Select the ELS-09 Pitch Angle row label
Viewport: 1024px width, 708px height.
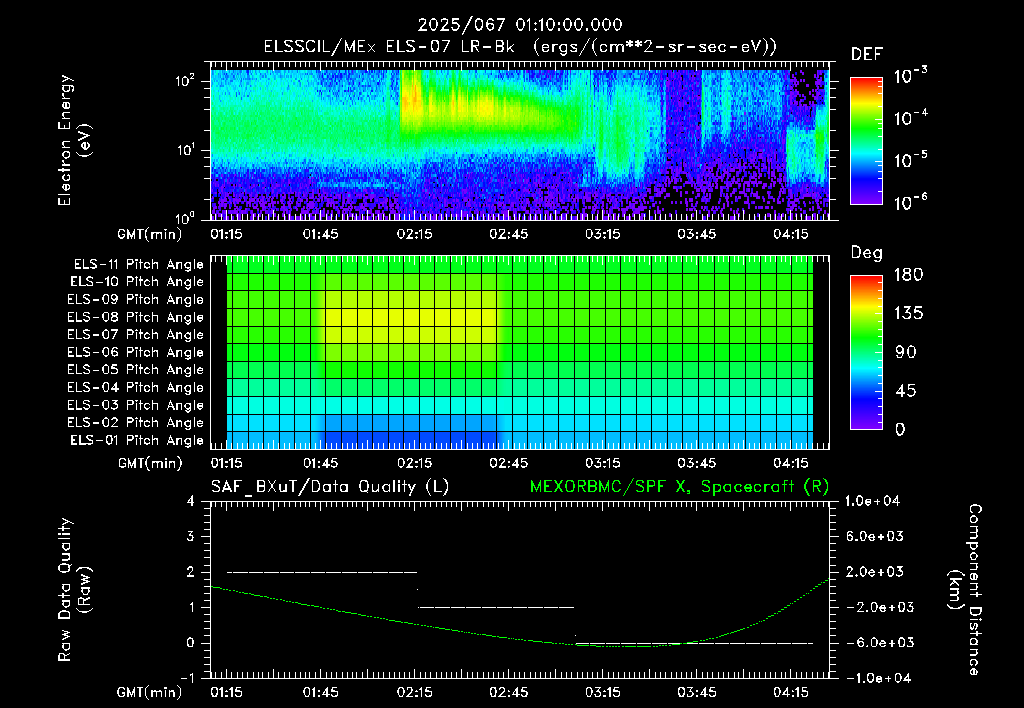(136, 300)
